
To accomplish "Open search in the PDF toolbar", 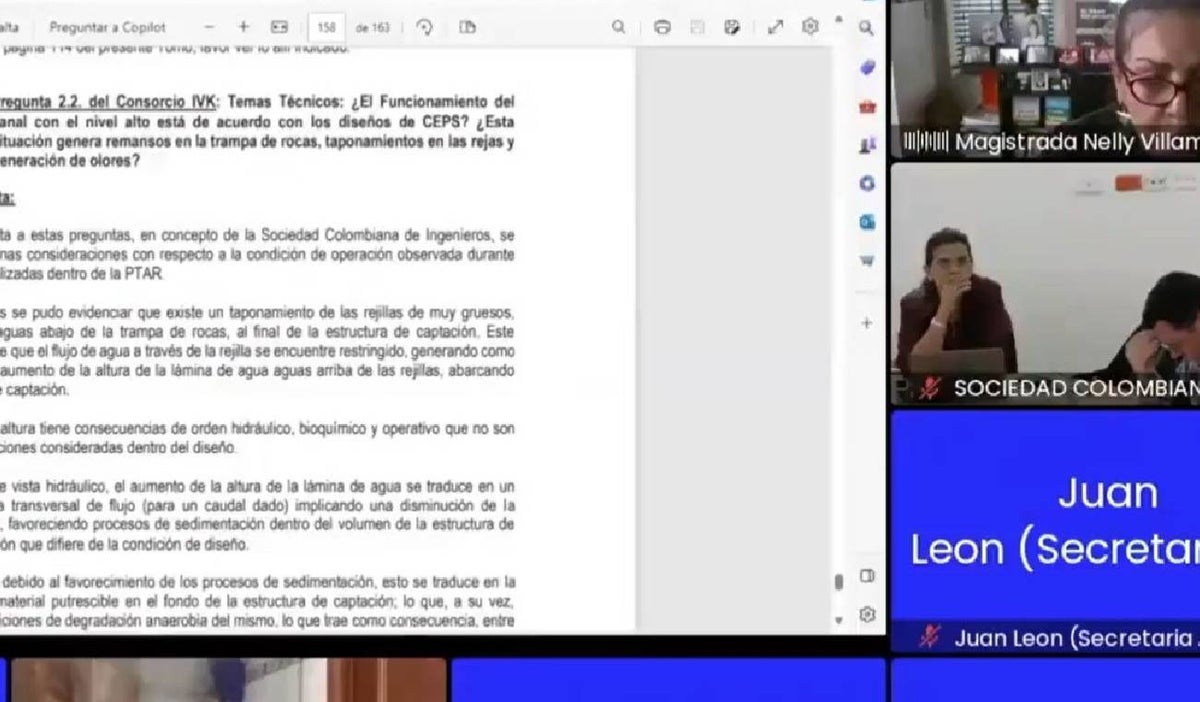I will pyautogui.click(x=619, y=27).
